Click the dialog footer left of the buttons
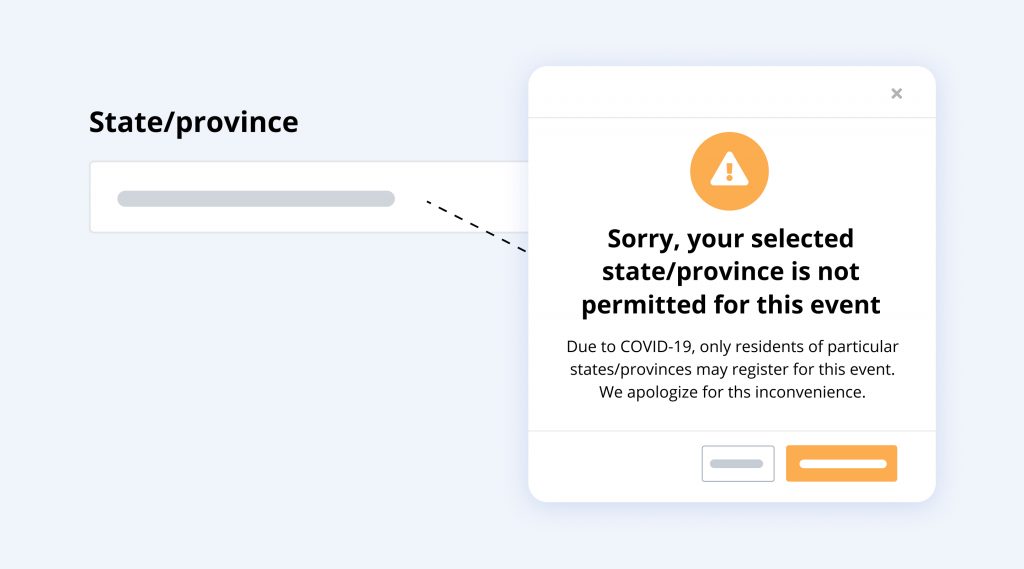Image resolution: width=1024 pixels, height=569 pixels. point(612,464)
